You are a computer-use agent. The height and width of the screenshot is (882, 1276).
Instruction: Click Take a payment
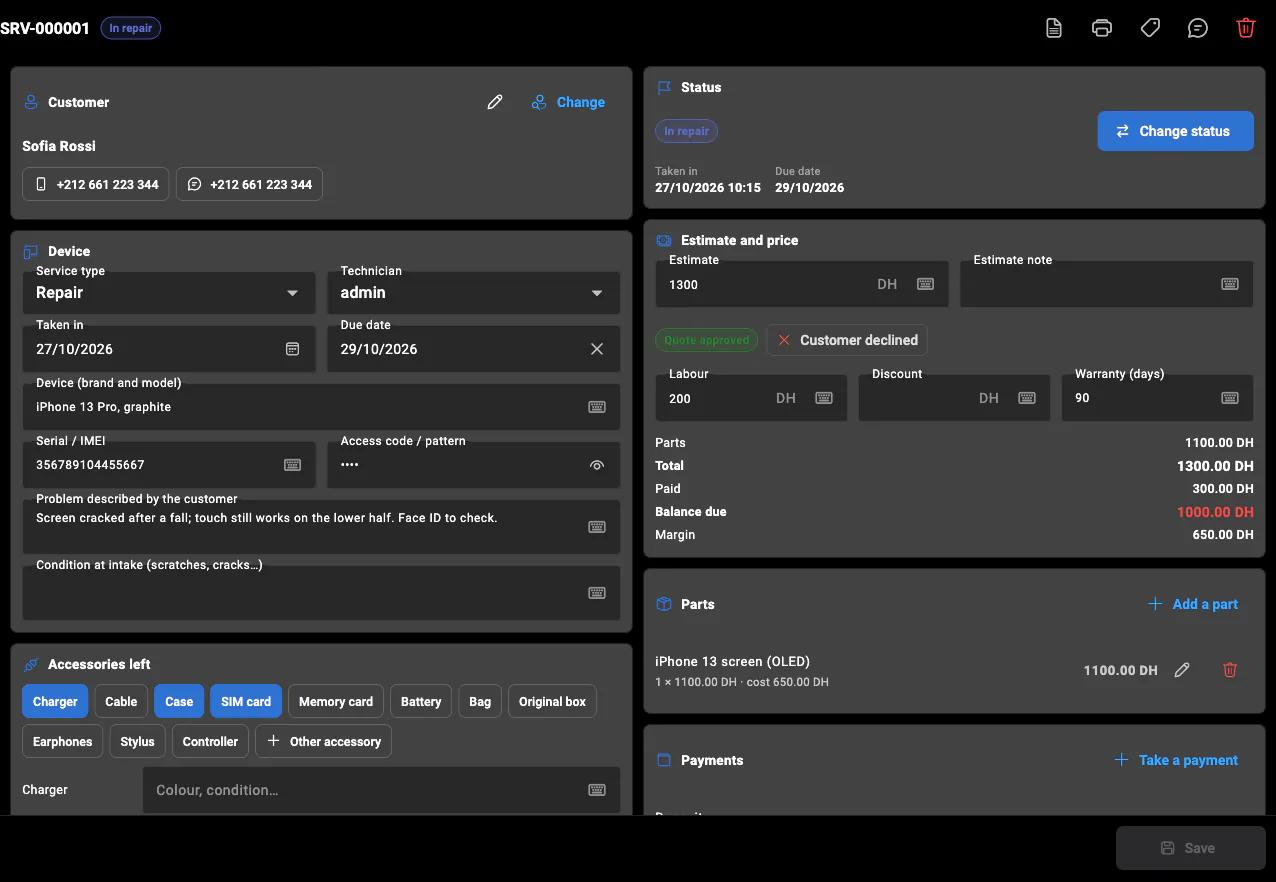[1176, 760]
